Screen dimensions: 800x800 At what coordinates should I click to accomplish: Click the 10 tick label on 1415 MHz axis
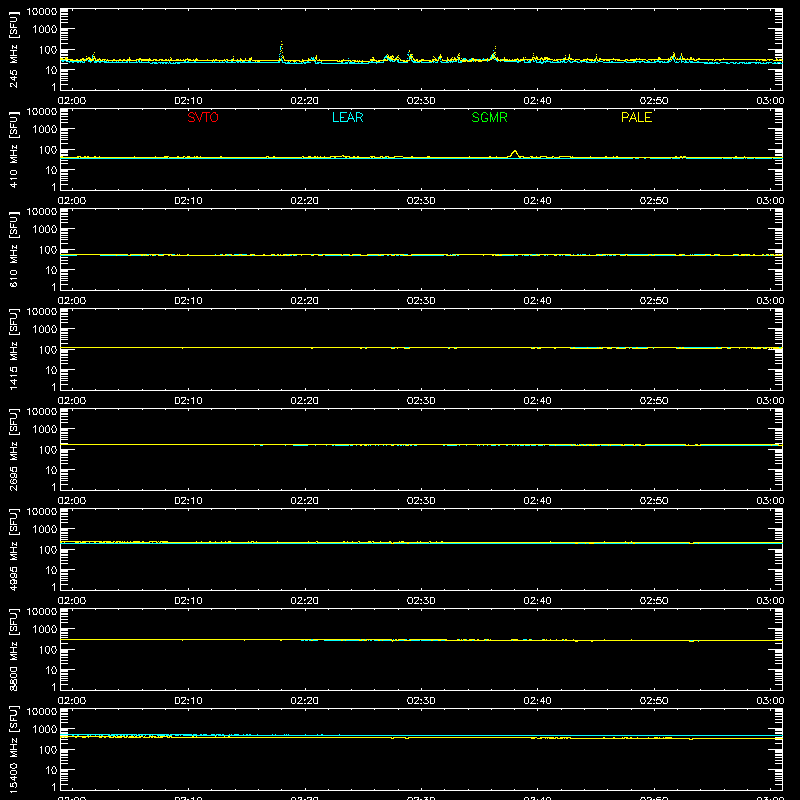pos(51,370)
